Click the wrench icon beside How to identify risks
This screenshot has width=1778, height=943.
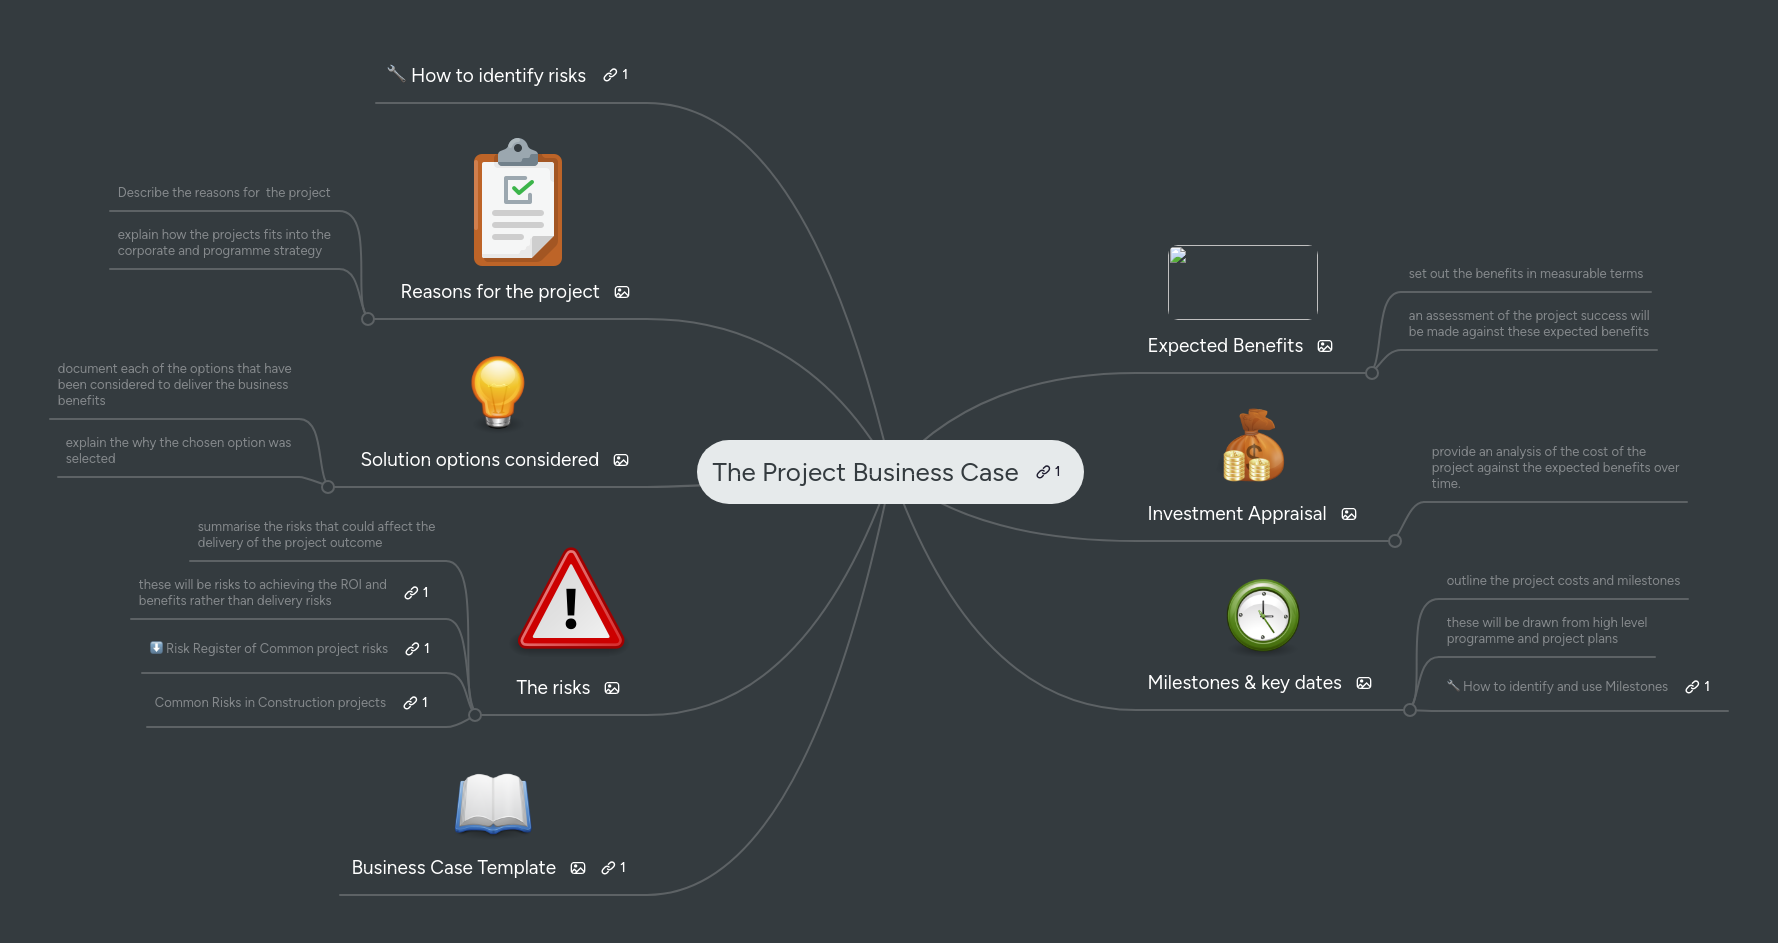(x=395, y=74)
